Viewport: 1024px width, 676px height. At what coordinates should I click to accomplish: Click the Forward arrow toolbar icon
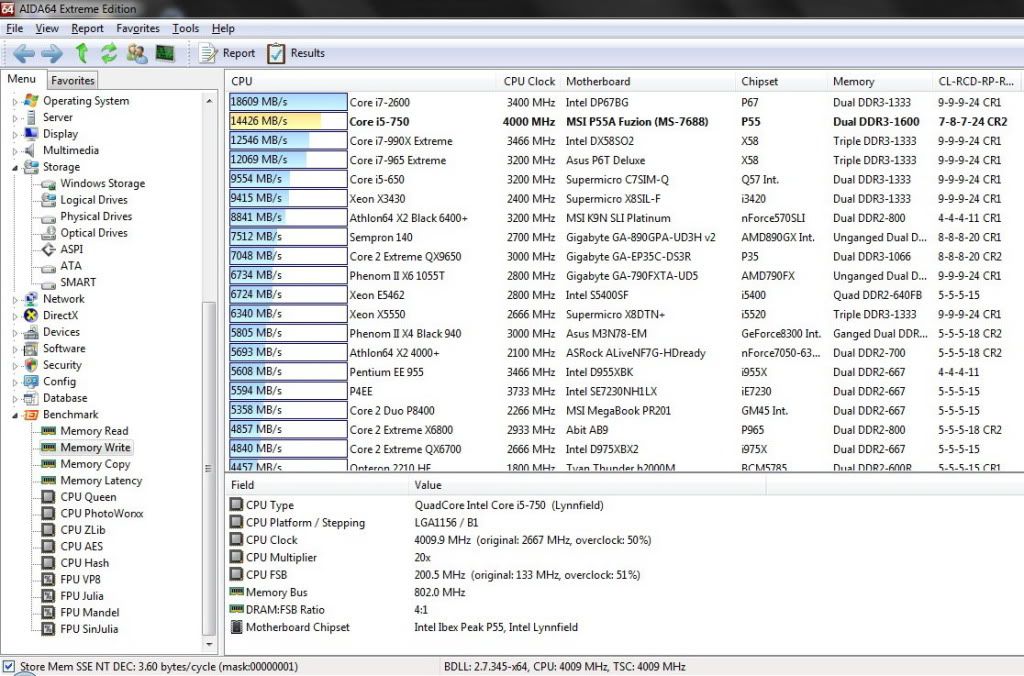[52, 53]
